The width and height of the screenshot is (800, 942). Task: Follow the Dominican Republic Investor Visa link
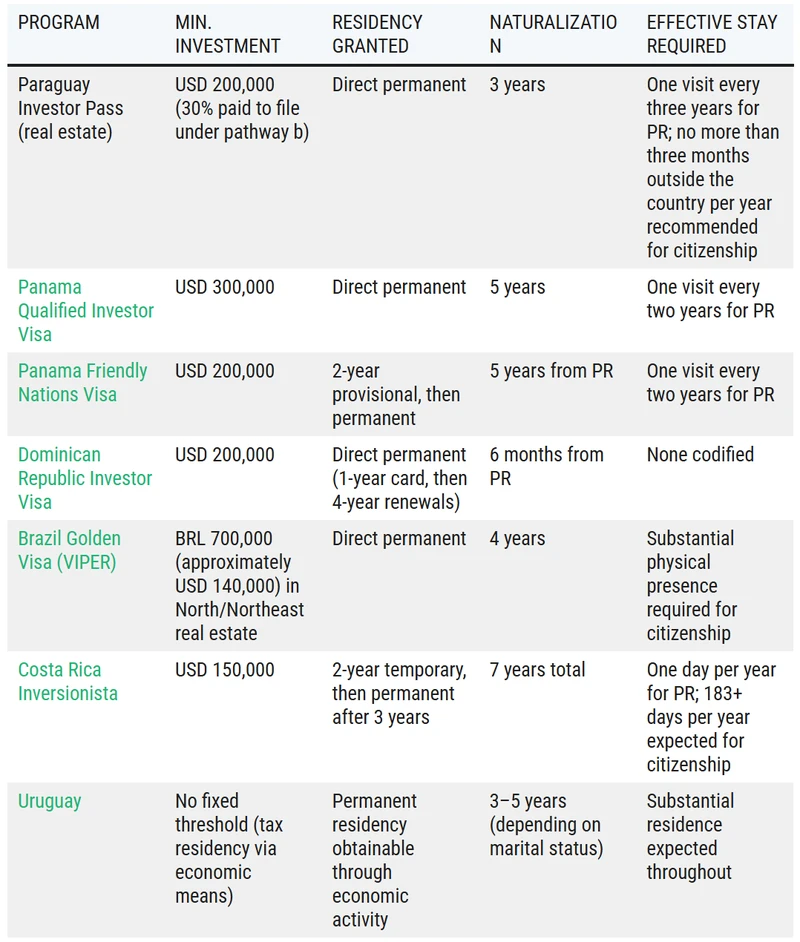tap(85, 478)
